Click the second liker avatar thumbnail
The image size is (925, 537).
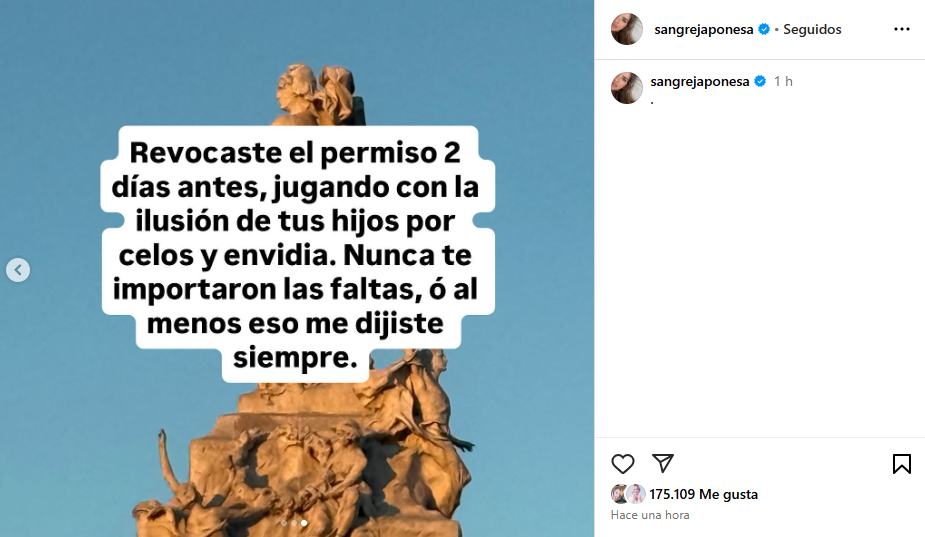[x=635, y=494]
